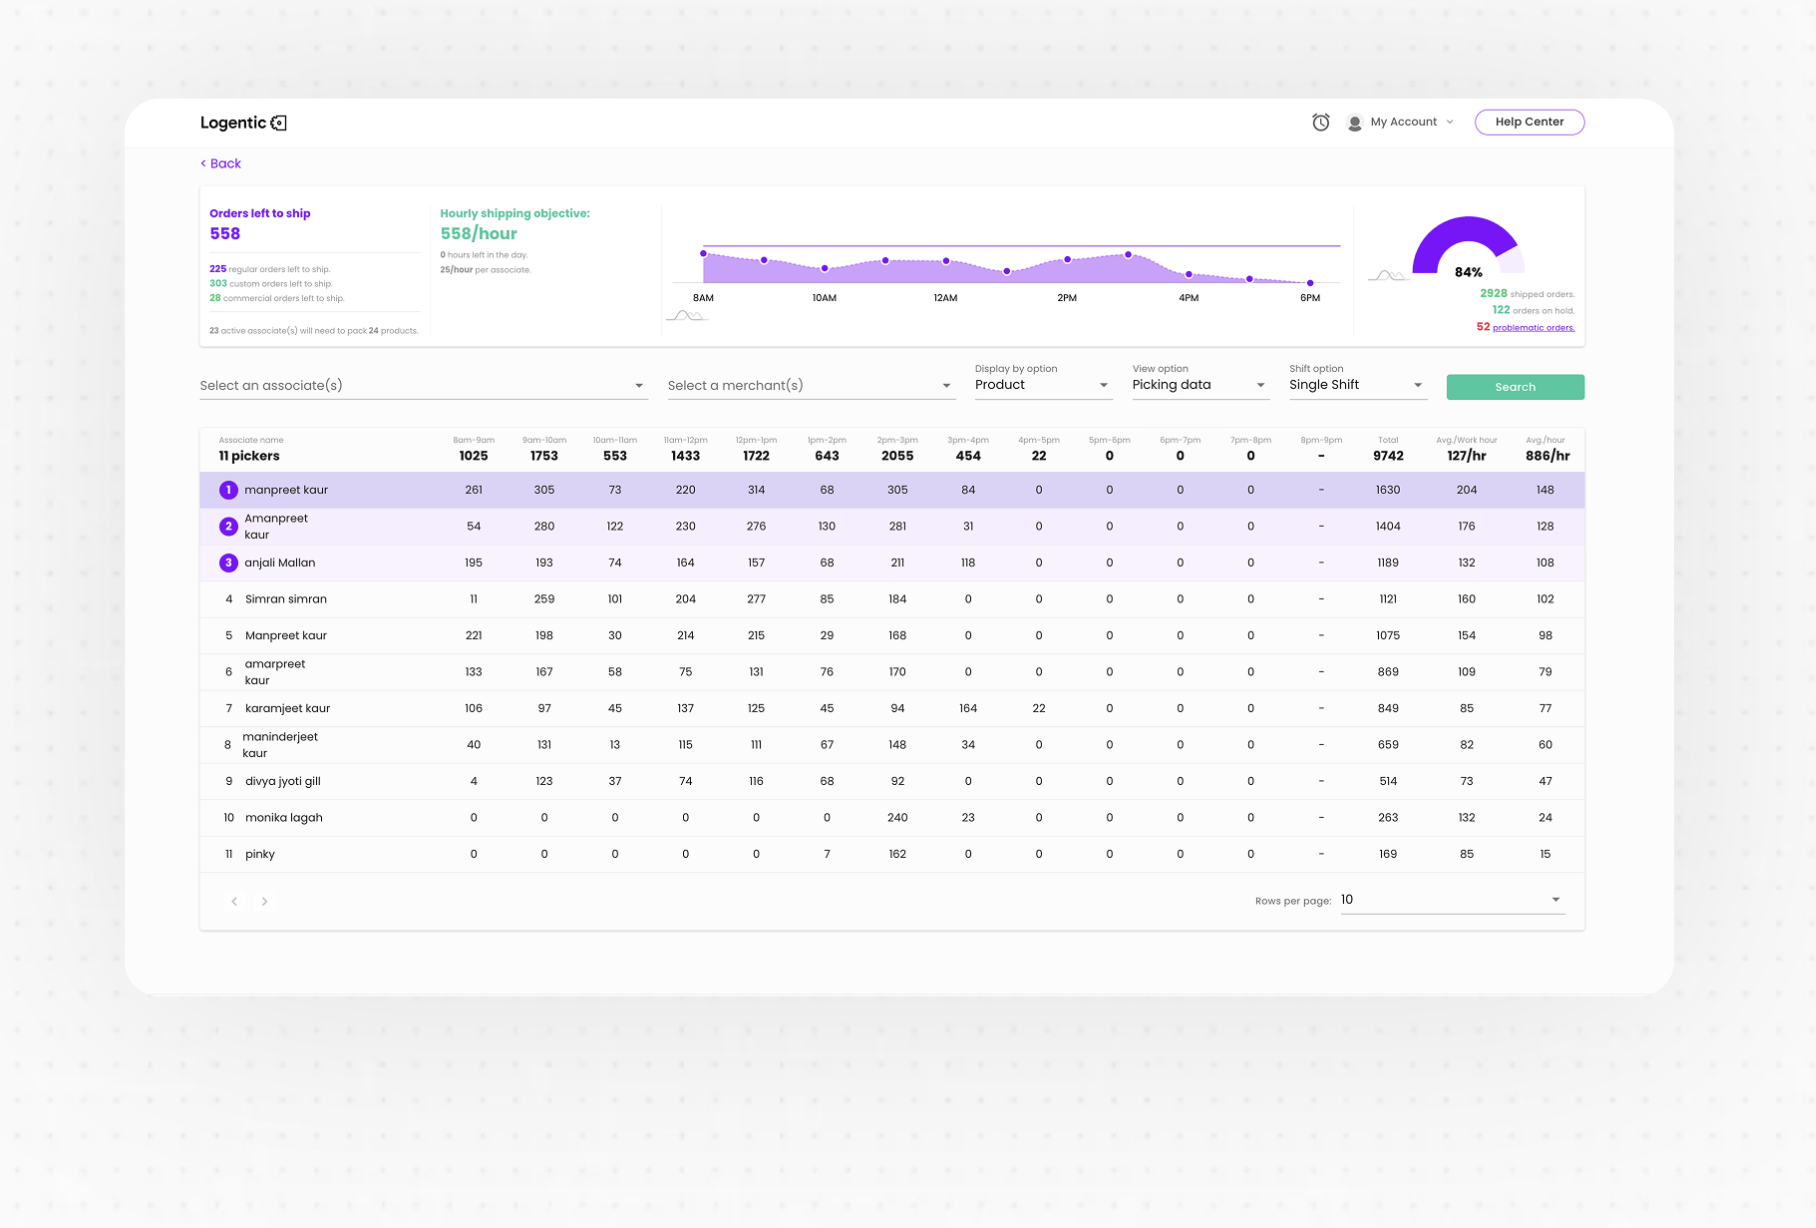The width and height of the screenshot is (1816, 1228).
Task: Go to next table page arrow
Action: pyautogui.click(x=264, y=901)
